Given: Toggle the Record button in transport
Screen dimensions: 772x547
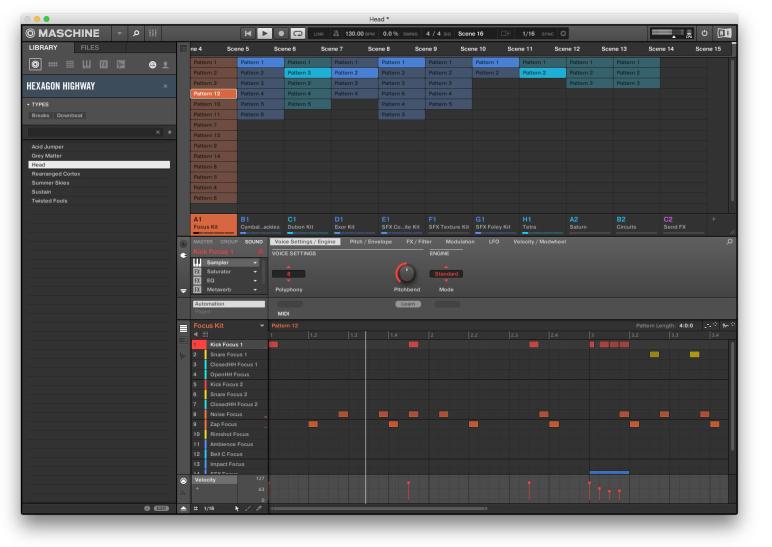Looking at the screenshot, I should (281, 33).
